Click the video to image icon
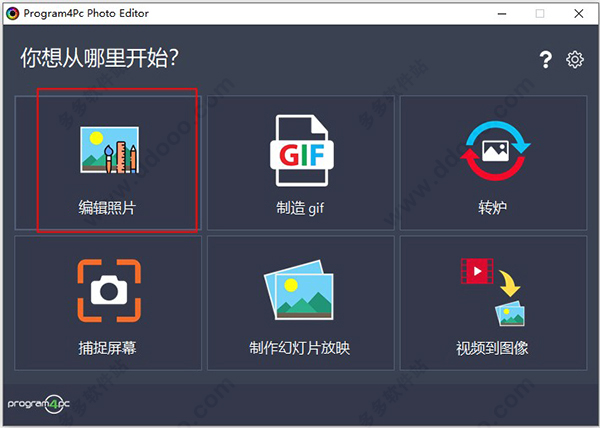Image resolution: width=600 pixels, height=428 pixels. tap(493, 292)
